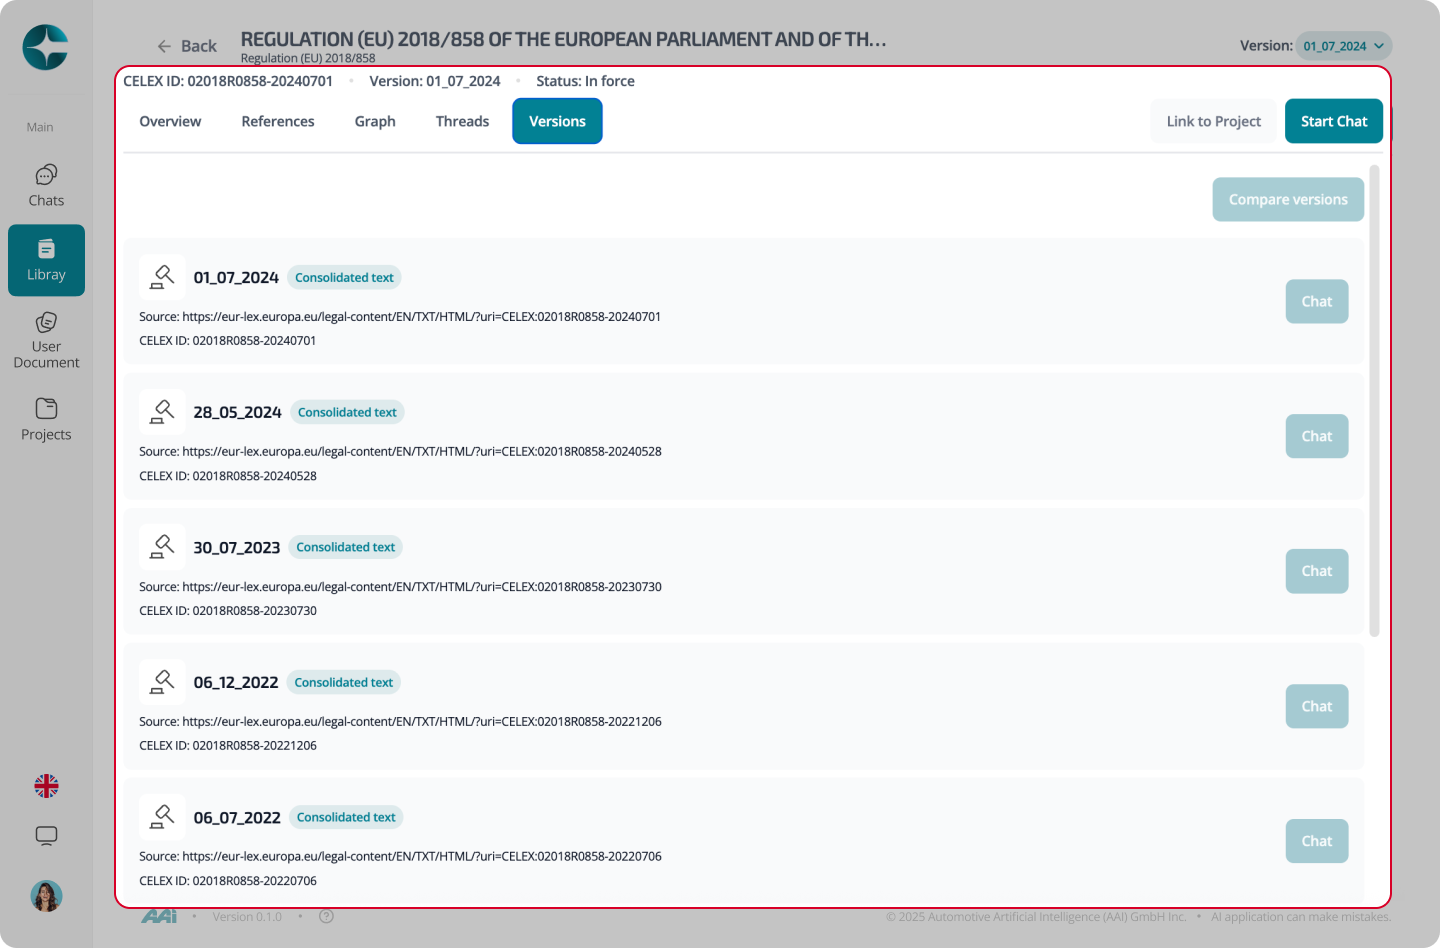The width and height of the screenshot is (1440, 948).
Task: Click the help question mark icon in footer
Action: (326, 916)
